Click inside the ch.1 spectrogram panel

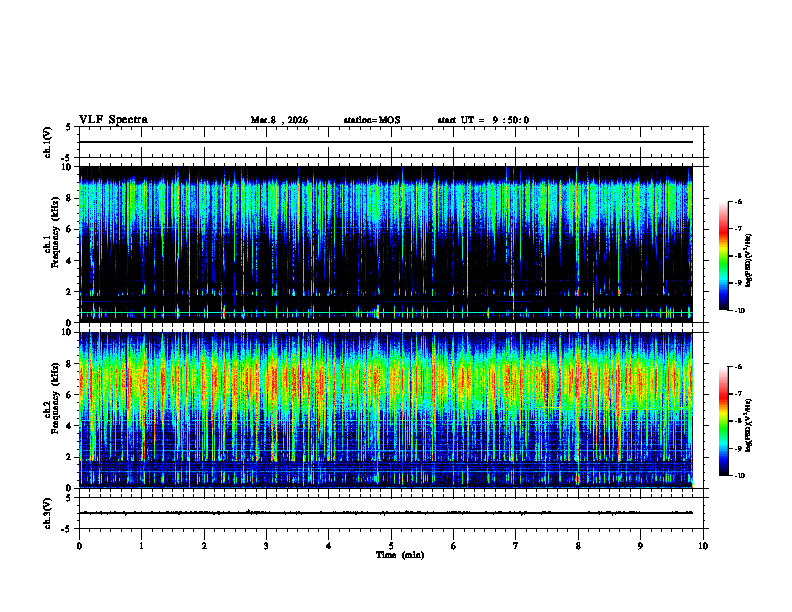click(x=386, y=244)
